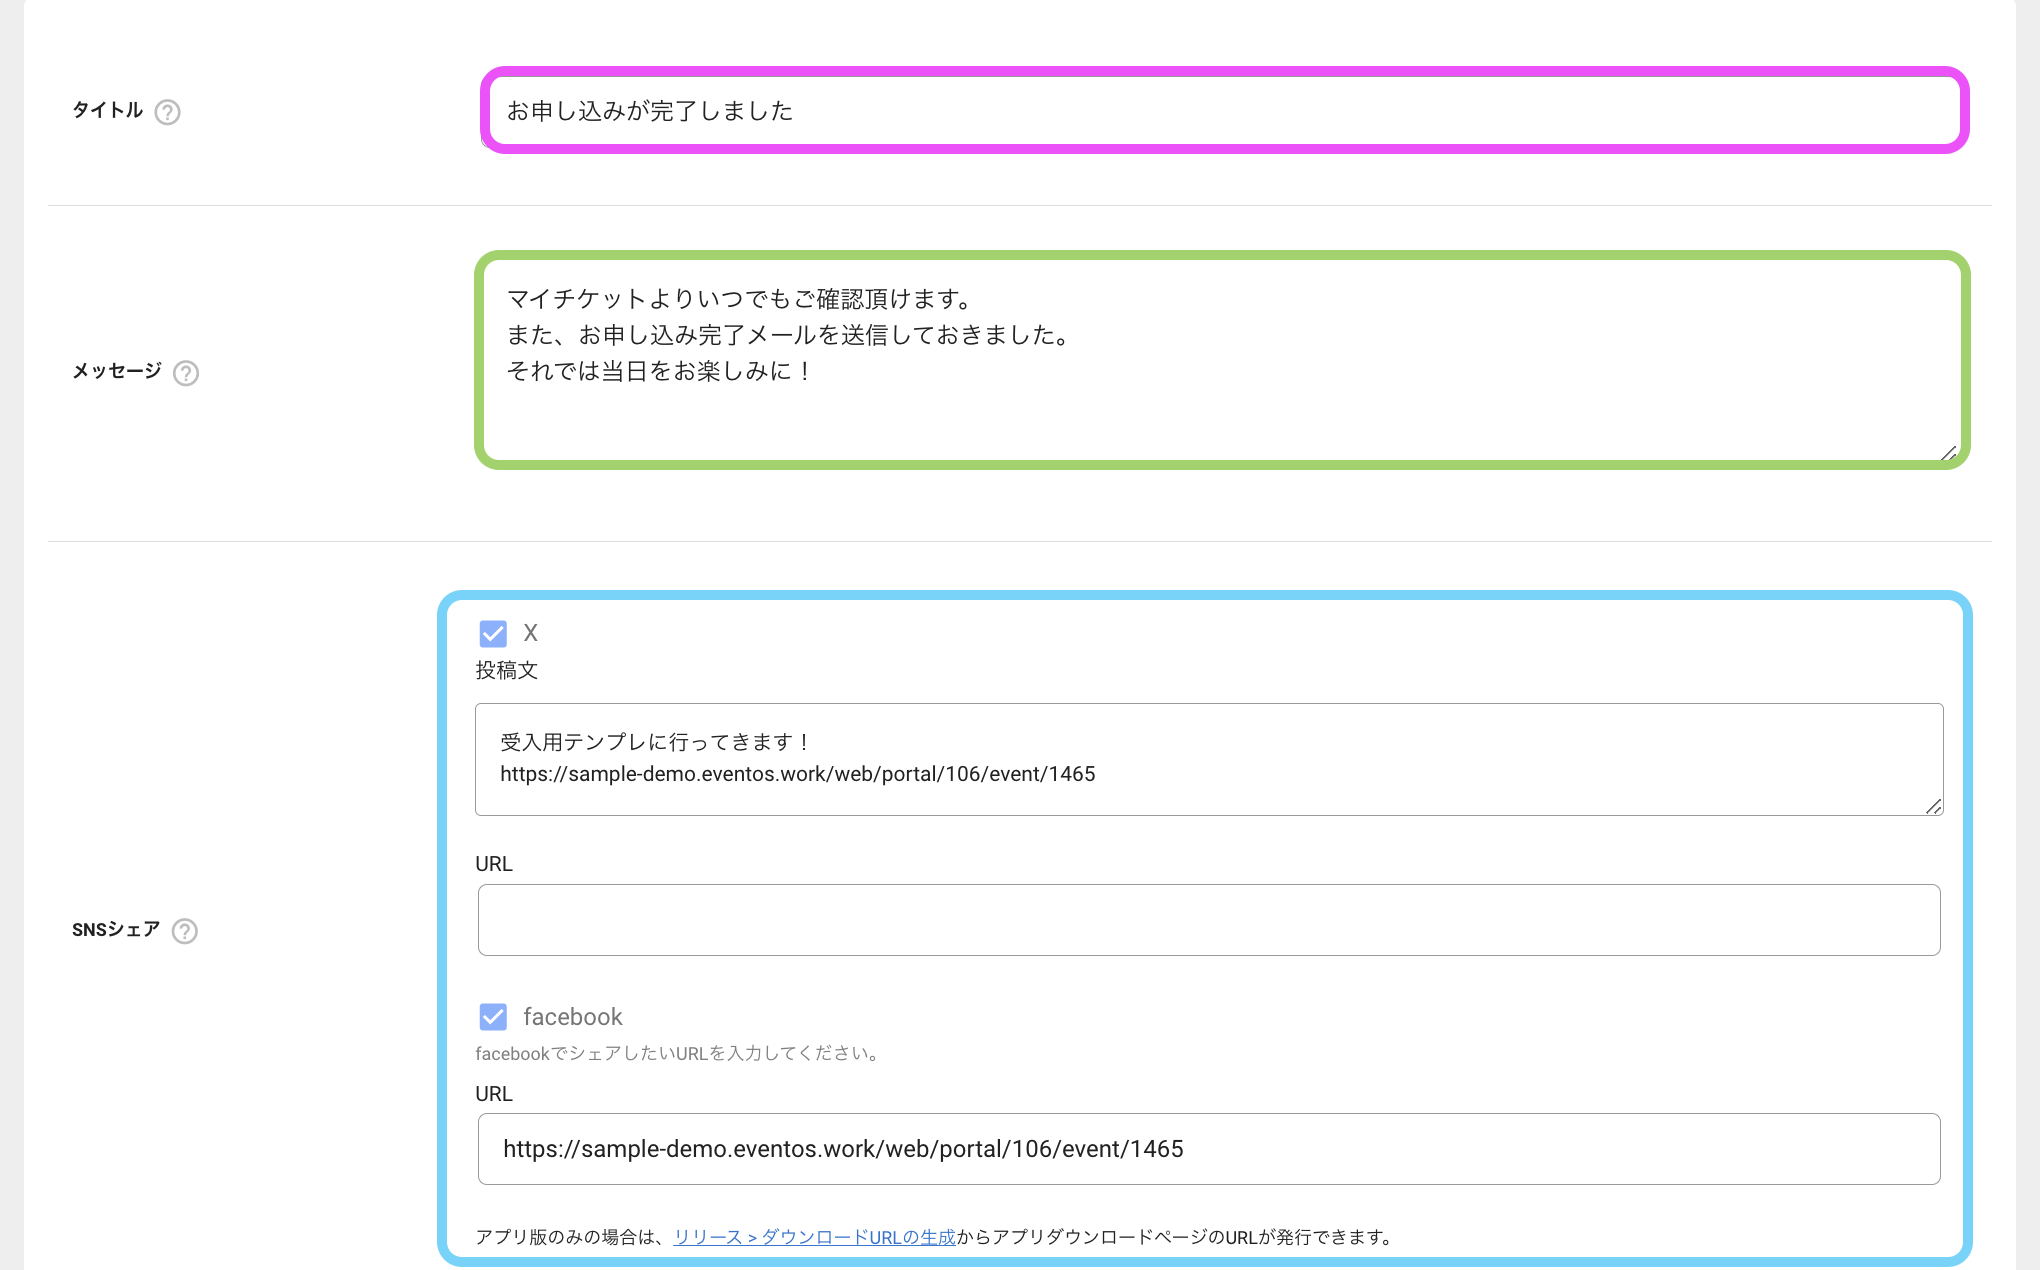Click the タイトル label
Image resolution: width=2040 pixels, height=1270 pixels.
[108, 110]
